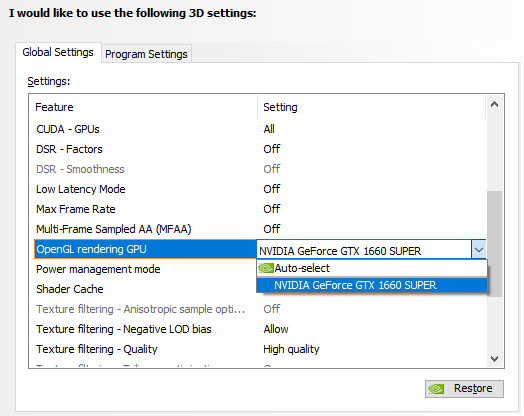Choose Auto-select from the GPU dropdown
This screenshot has height=416, width=524.
[x=372, y=268]
